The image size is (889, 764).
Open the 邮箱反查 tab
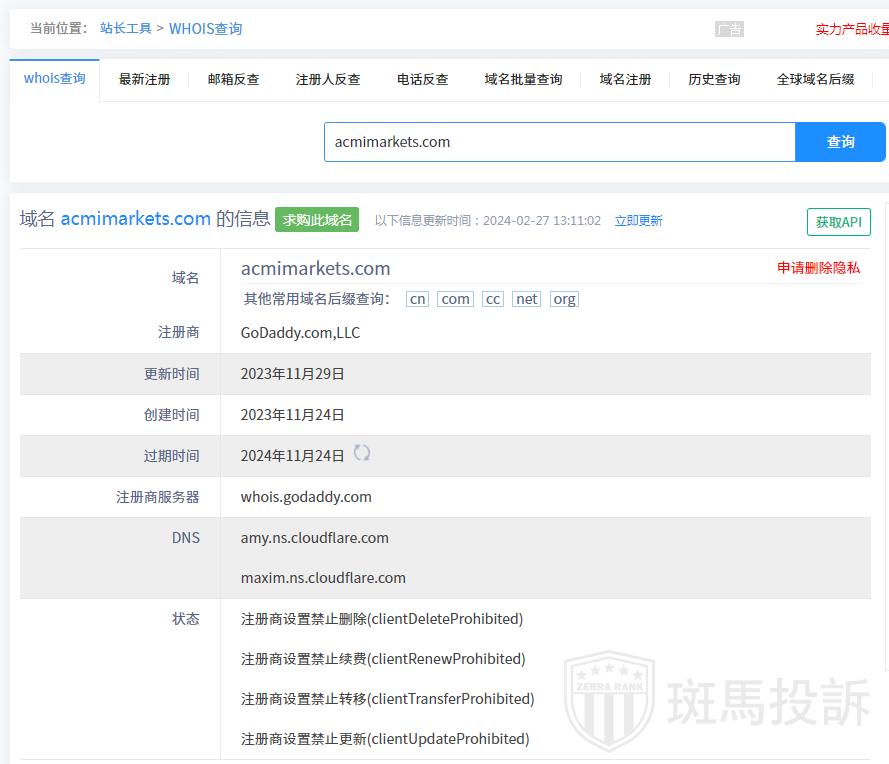point(233,79)
